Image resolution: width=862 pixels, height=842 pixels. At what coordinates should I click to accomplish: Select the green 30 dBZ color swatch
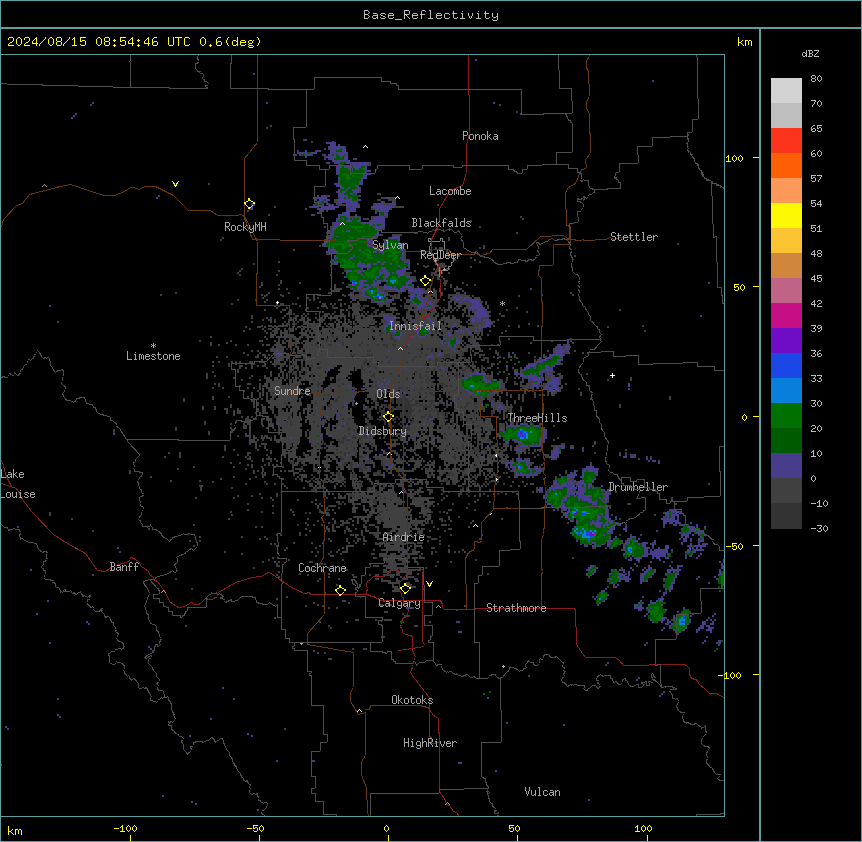pos(786,416)
